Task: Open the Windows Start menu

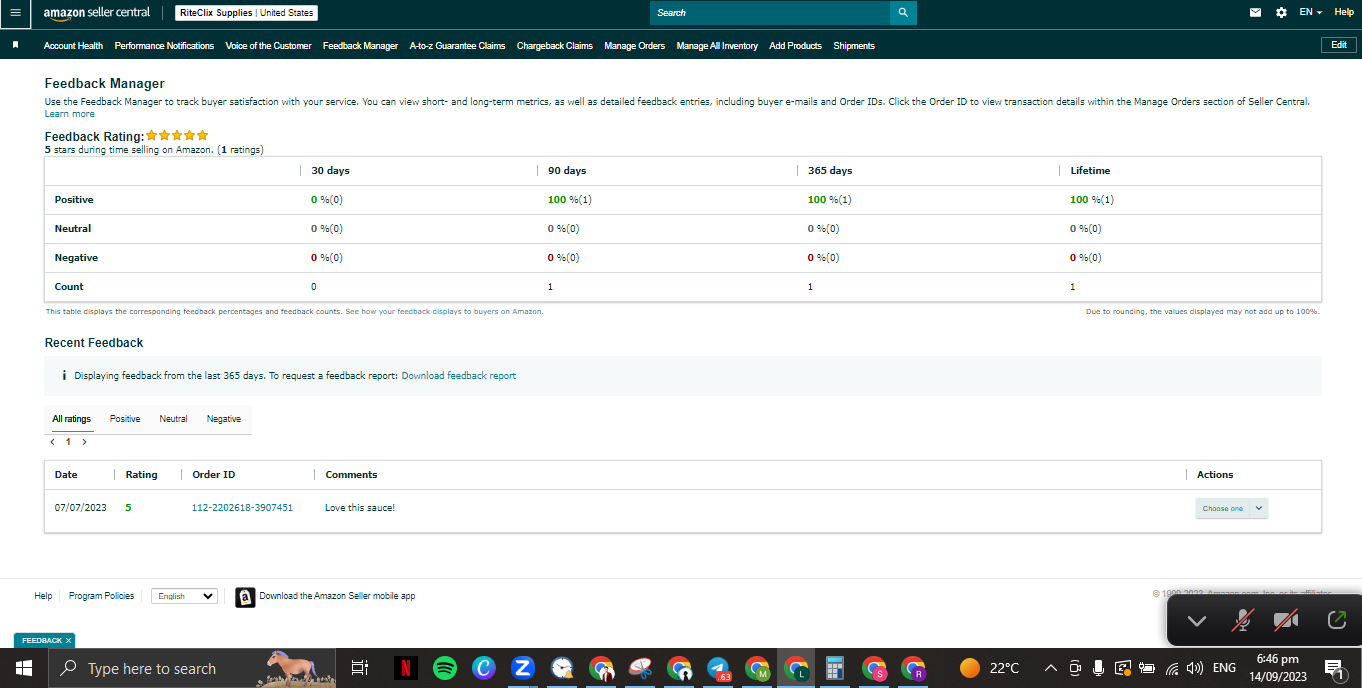Action: point(23,668)
